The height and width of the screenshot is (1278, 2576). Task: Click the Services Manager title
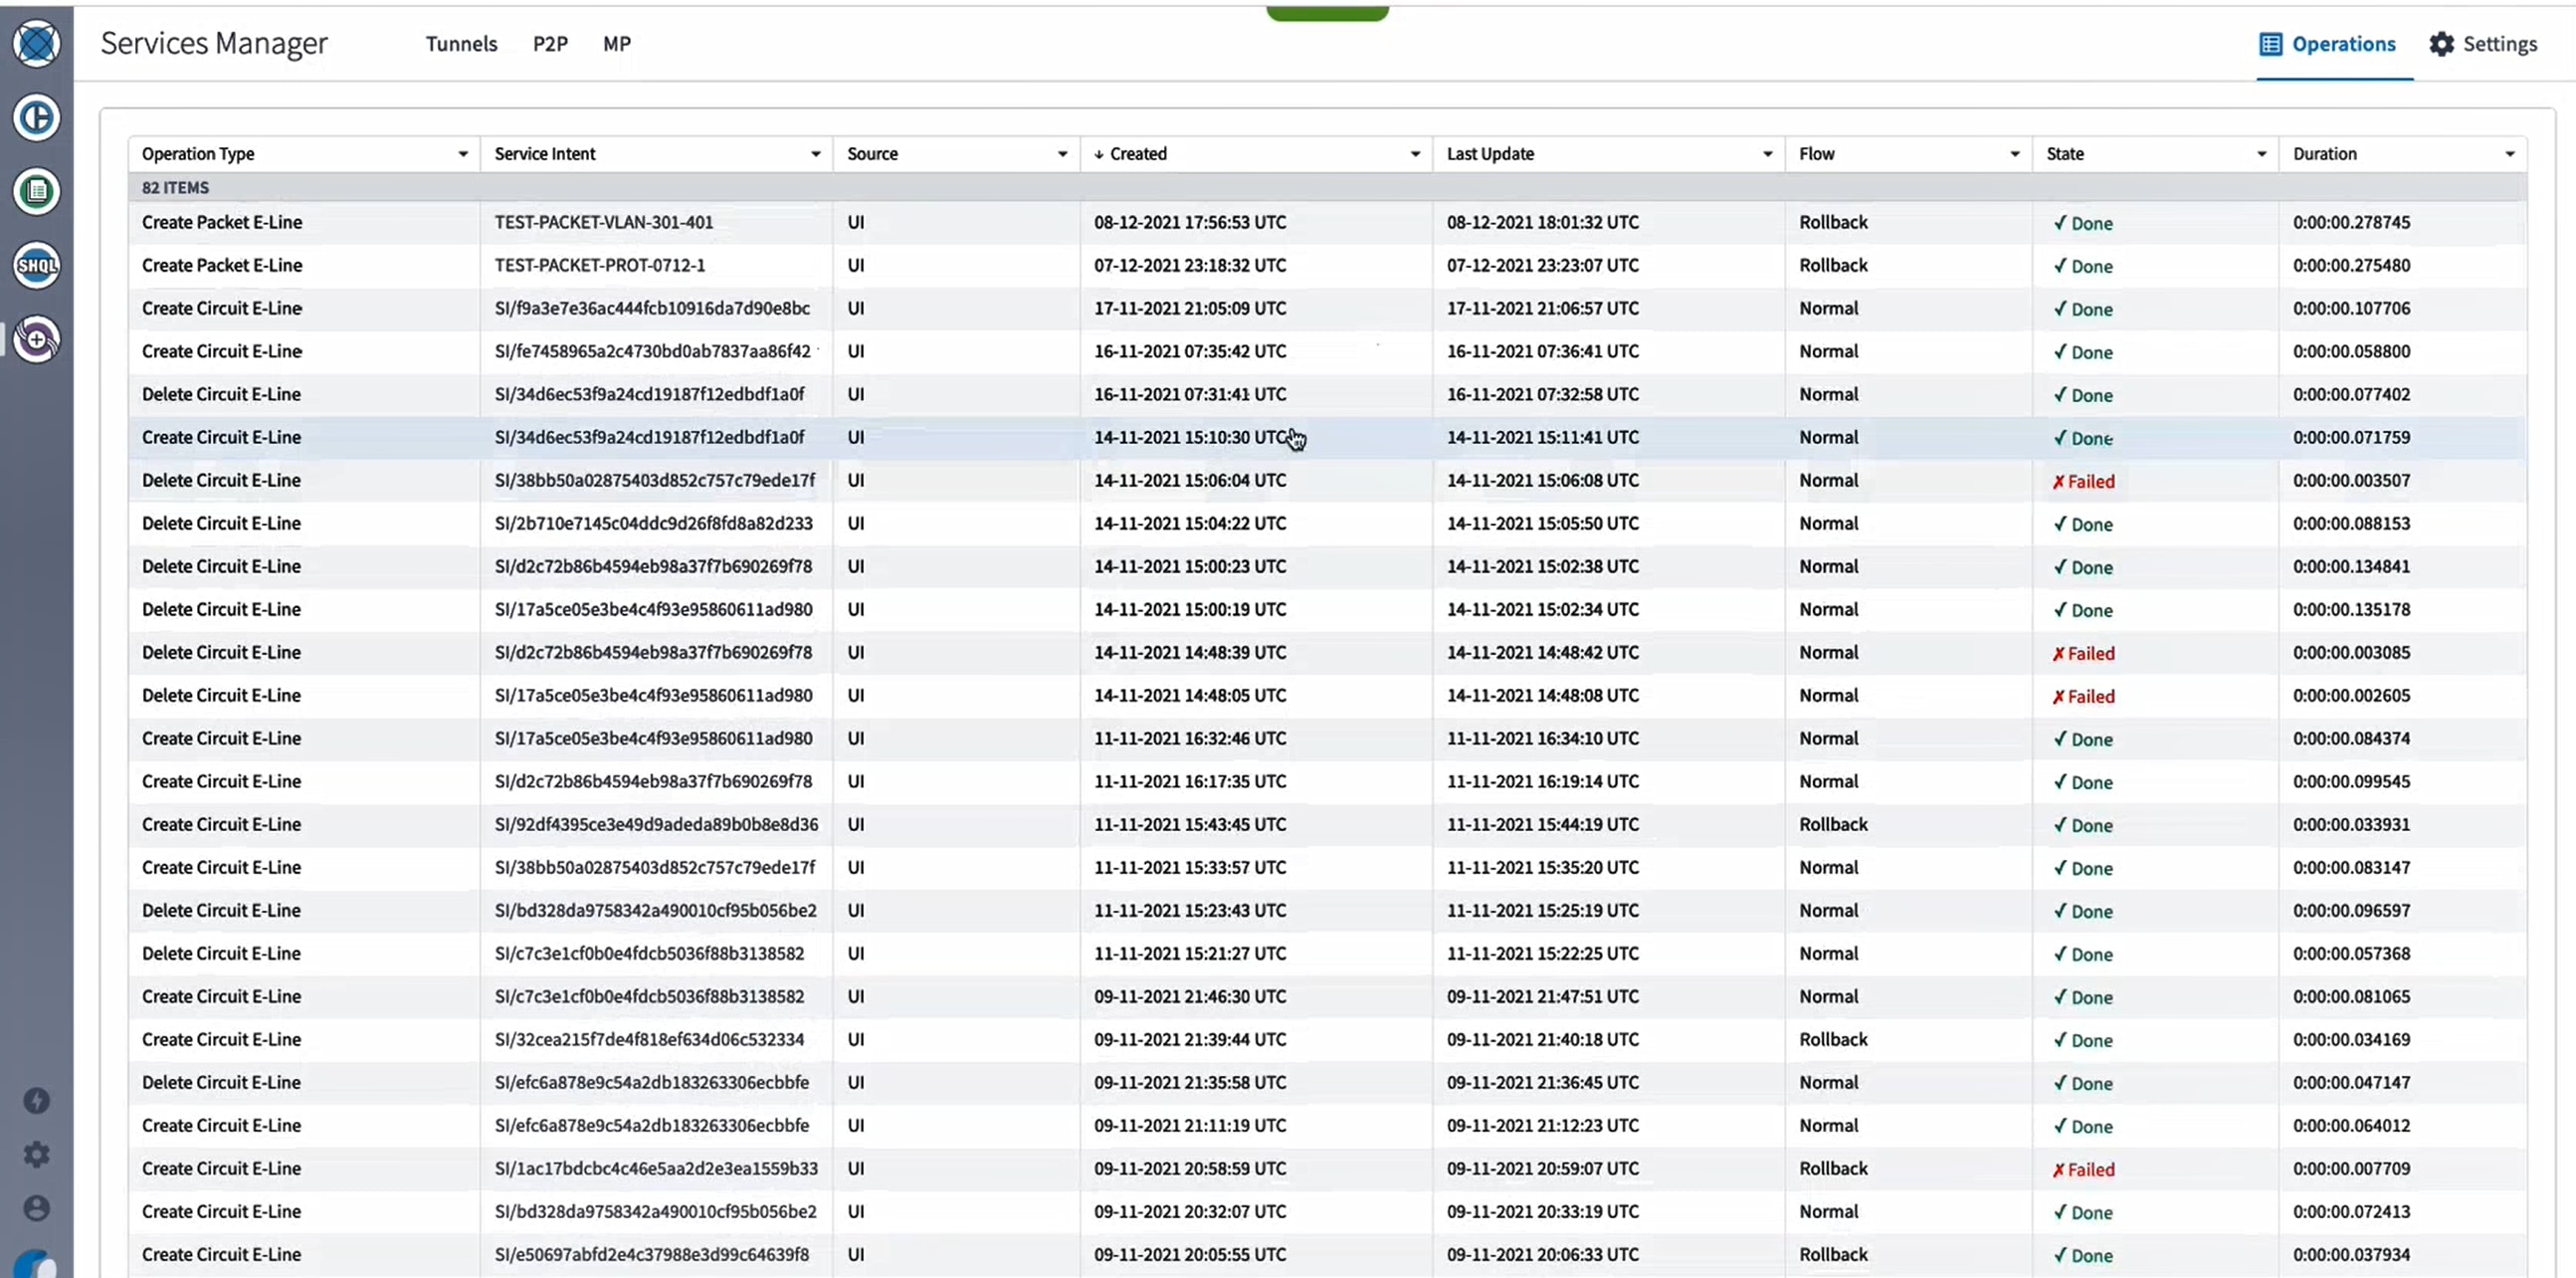click(214, 43)
